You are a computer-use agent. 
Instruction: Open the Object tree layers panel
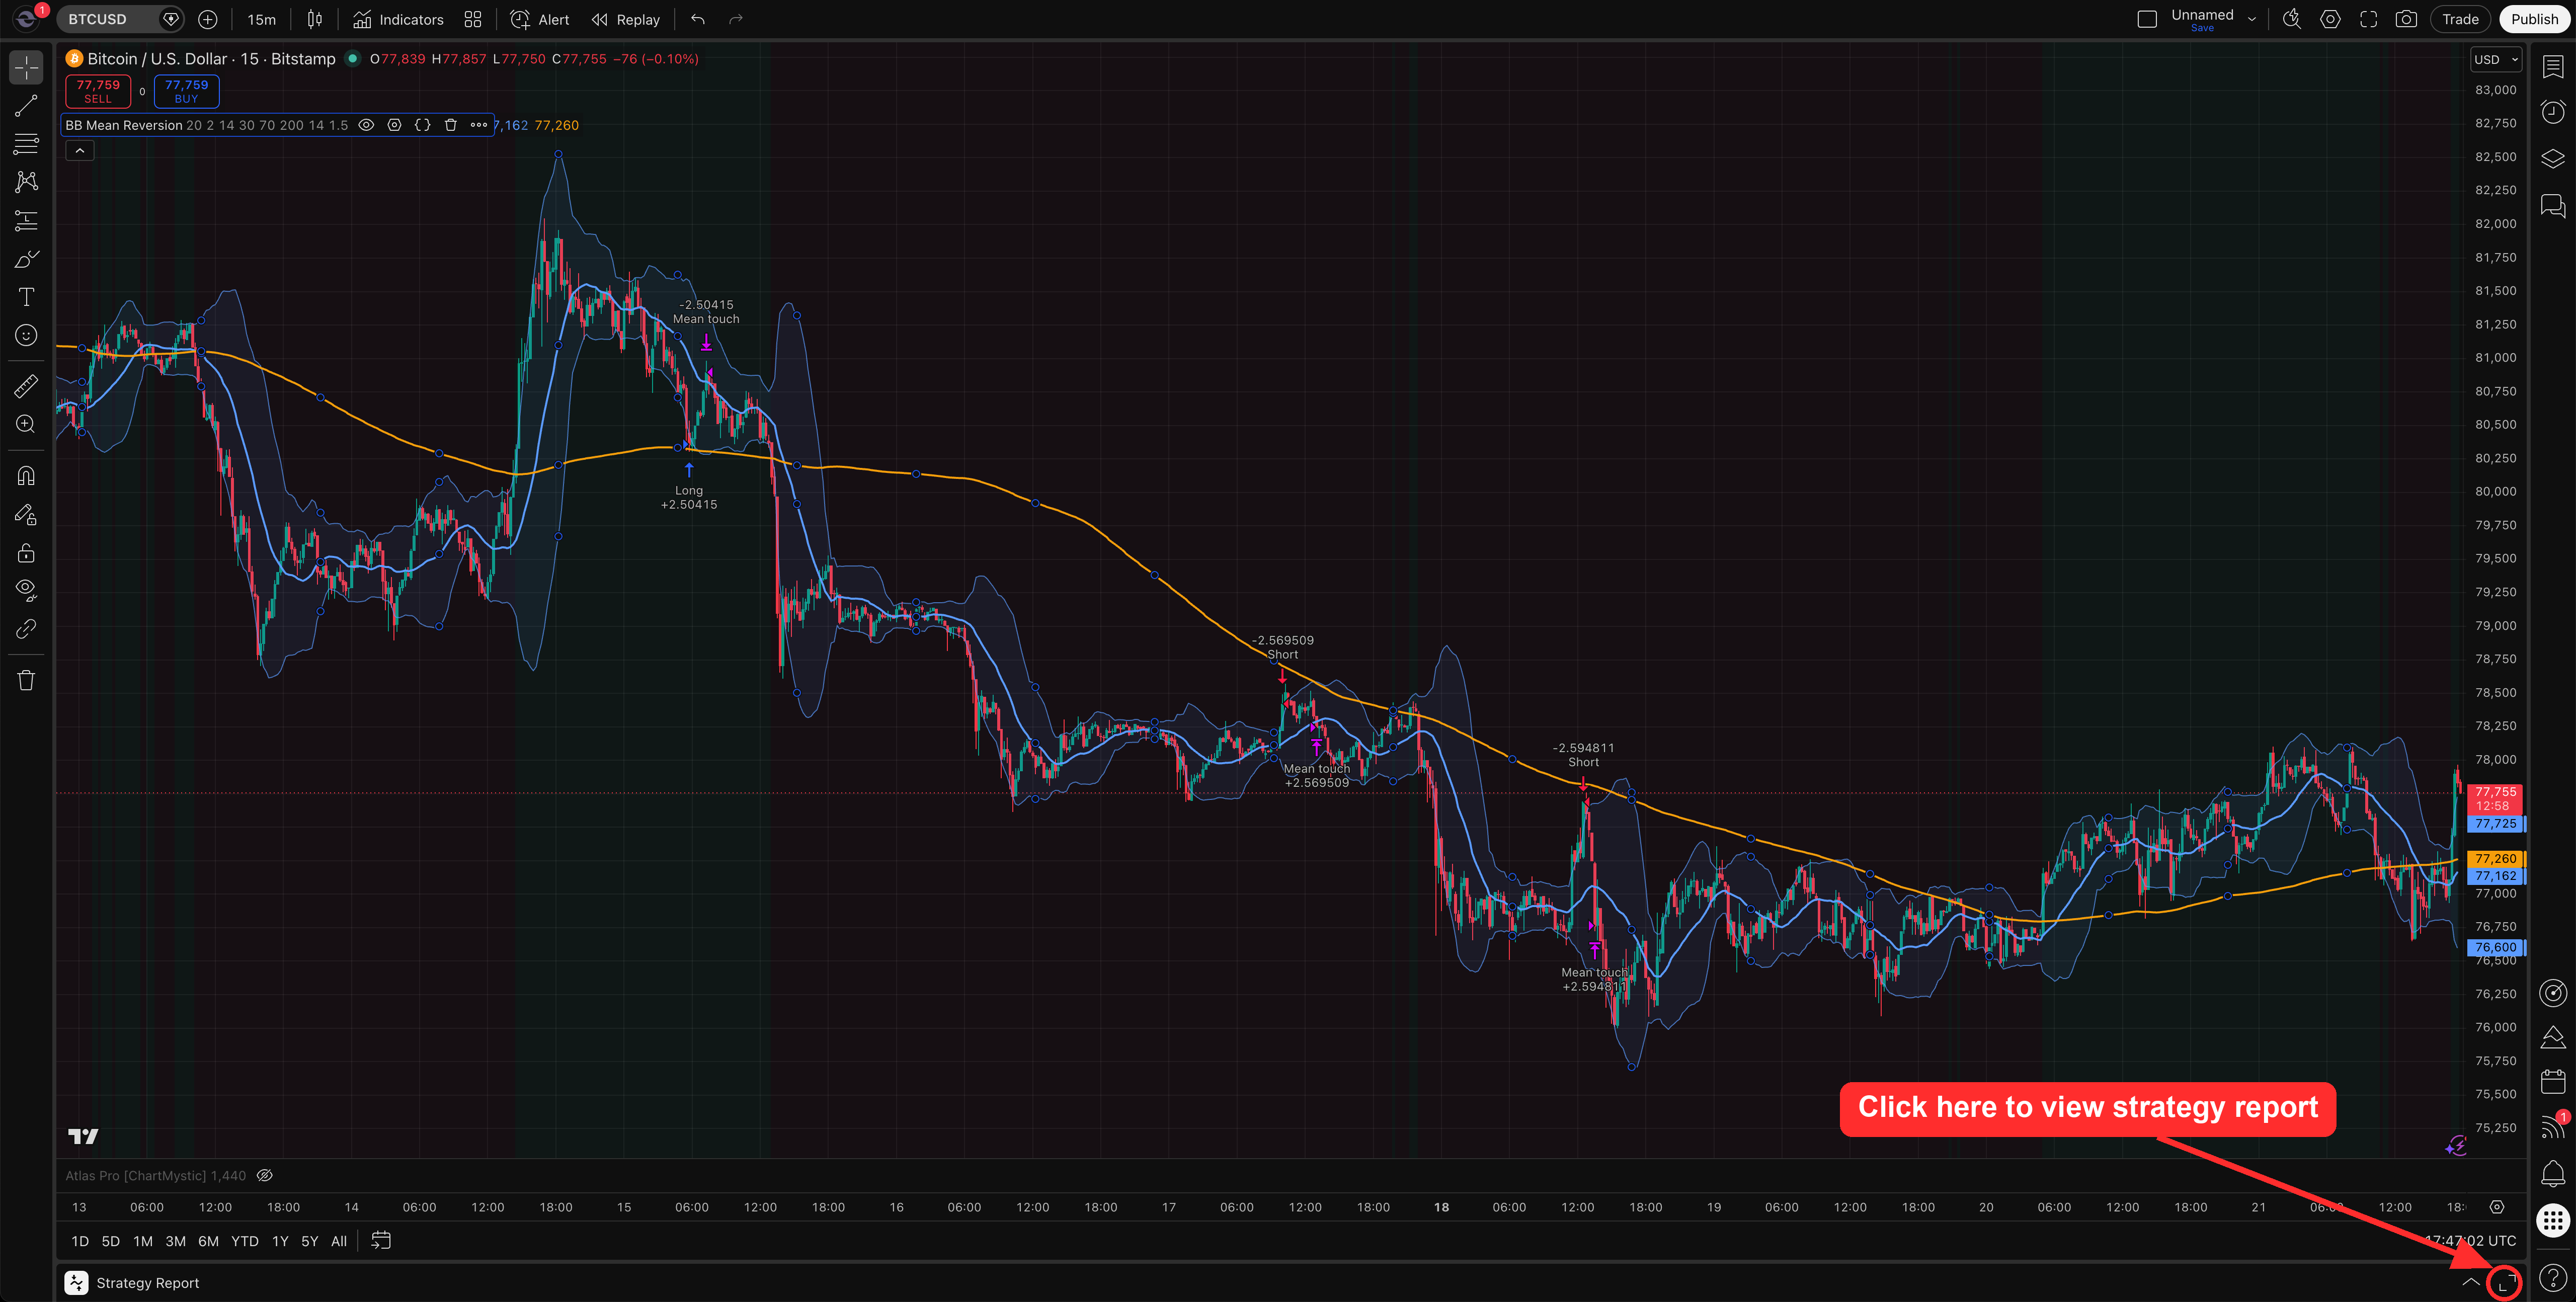tap(2553, 158)
